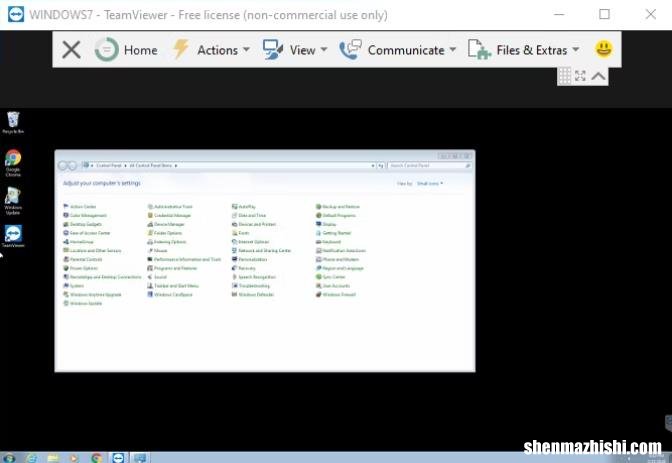Image resolution: width=672 pixels, height=463 pixels.
Task: Click the Recycle Bin desktop icon
Action: pyautogui.click(x=13, y=123)
